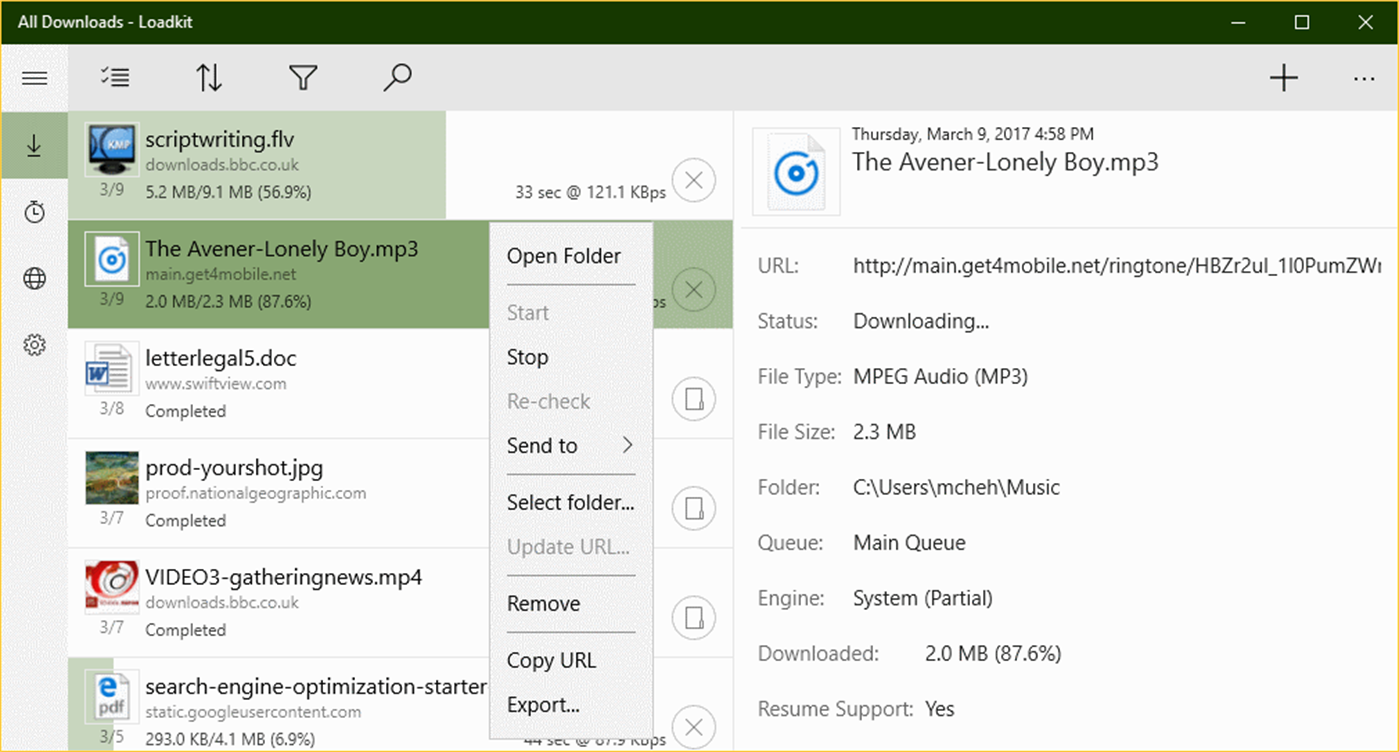This screenshot has width=1399, height=752.
Task: Open the scheduler clock icon in the sidebar
Action: pos(34,212)
